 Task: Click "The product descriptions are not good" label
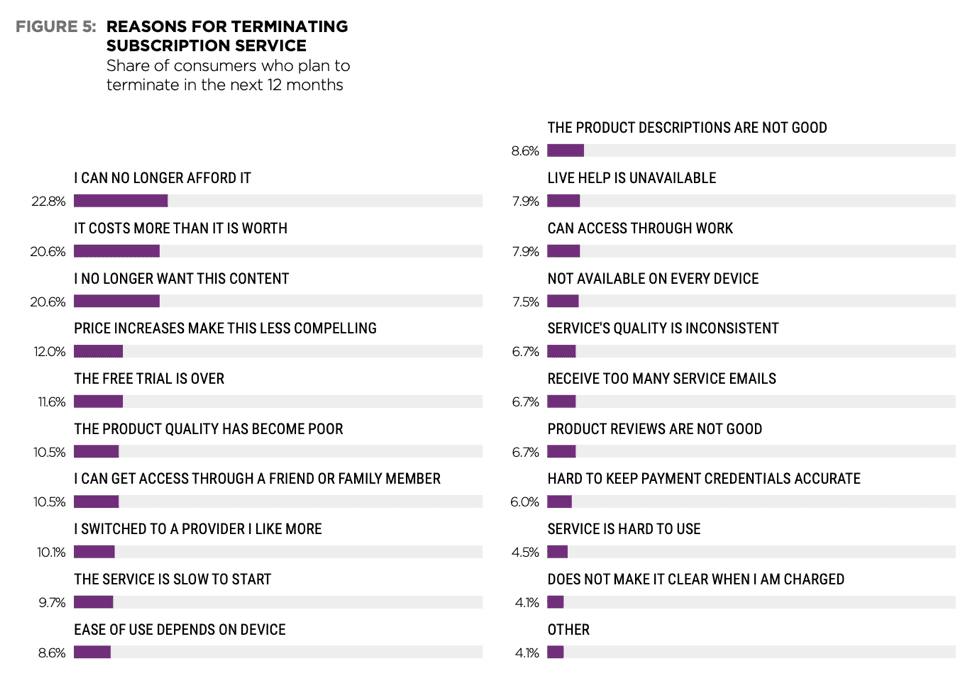click(687, 128)
